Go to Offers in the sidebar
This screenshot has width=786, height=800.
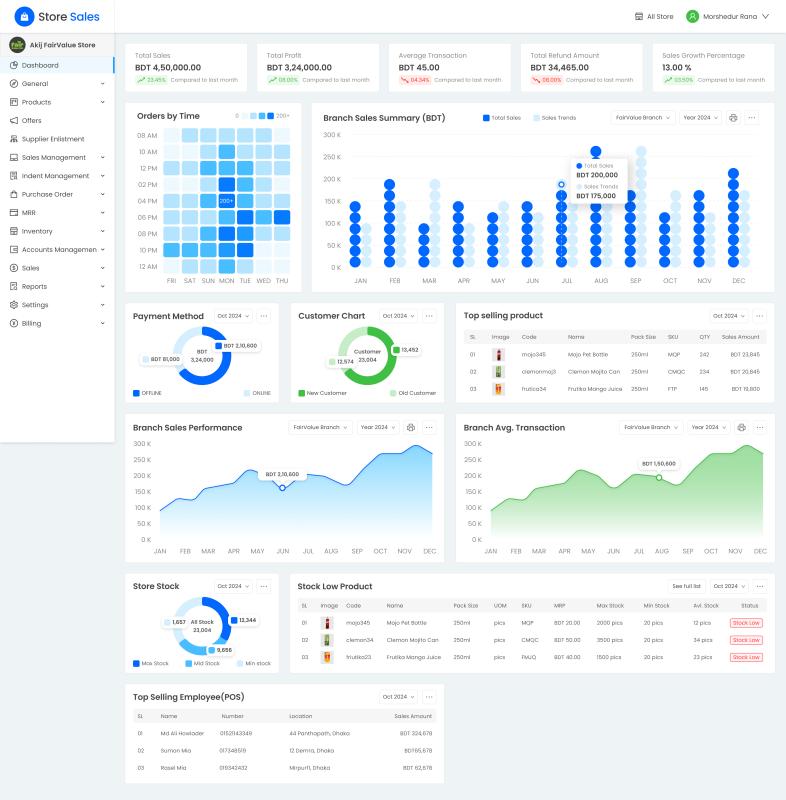tap(31, 120)
